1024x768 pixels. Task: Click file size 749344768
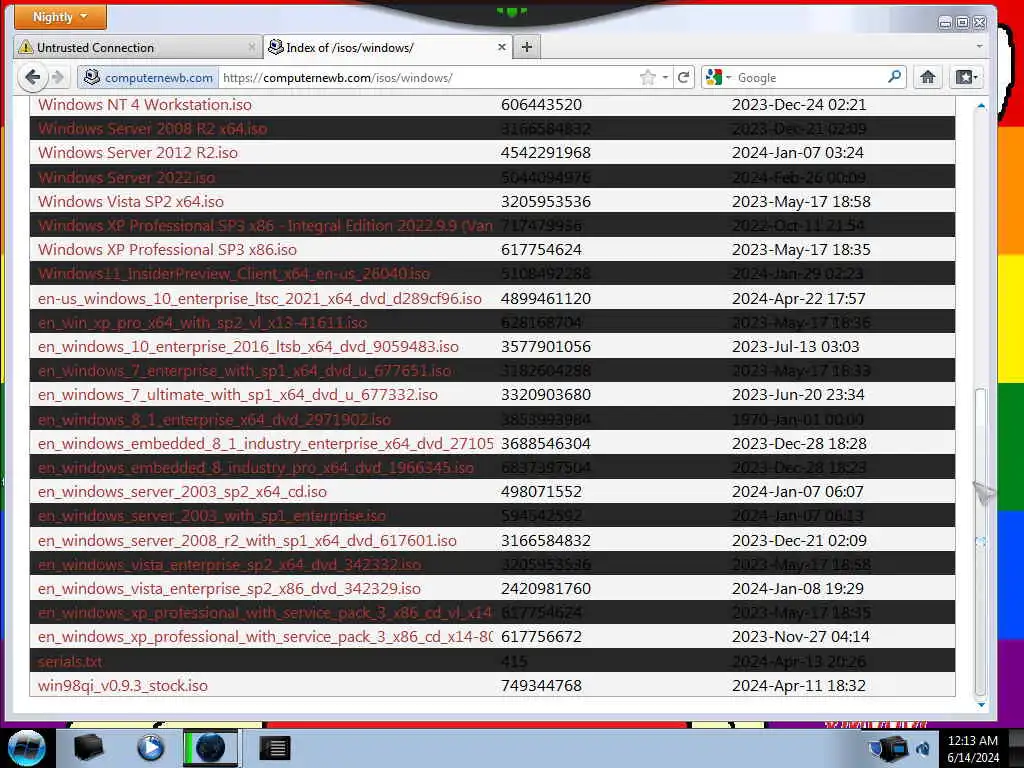[541, 686]
